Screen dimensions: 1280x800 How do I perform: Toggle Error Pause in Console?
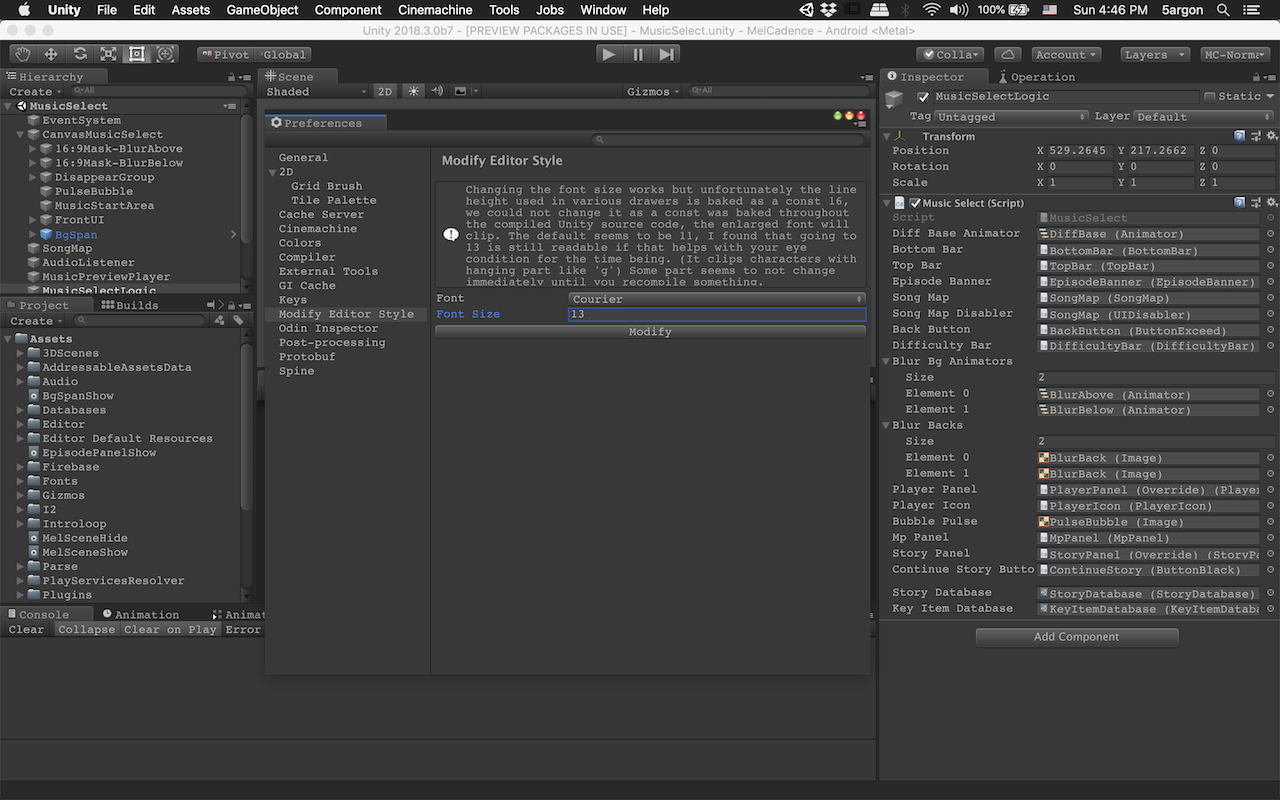(242, 629)
